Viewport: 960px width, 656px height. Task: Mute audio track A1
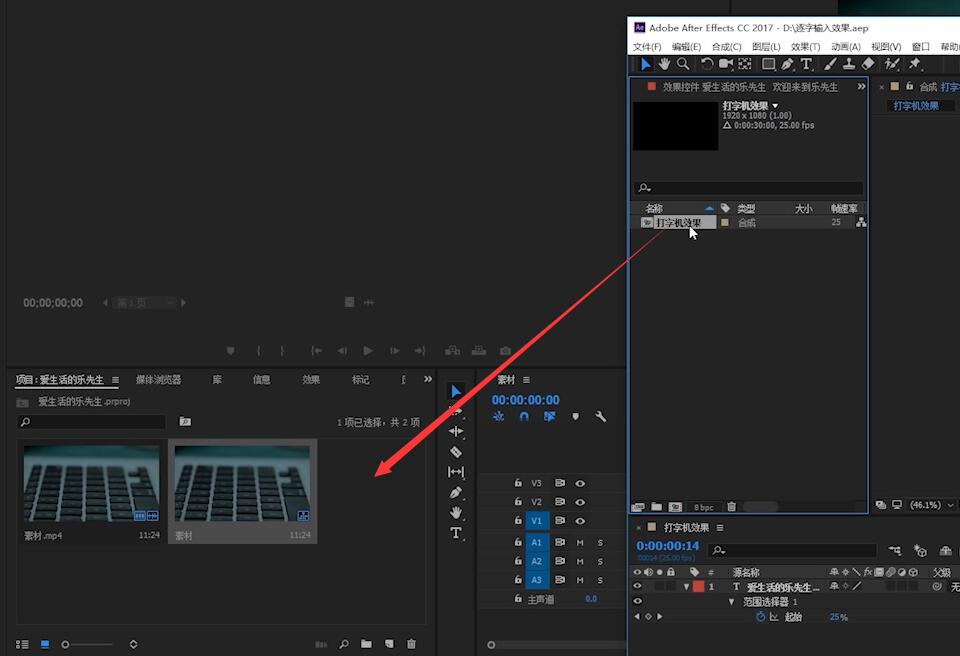click(x=580, y=543)
